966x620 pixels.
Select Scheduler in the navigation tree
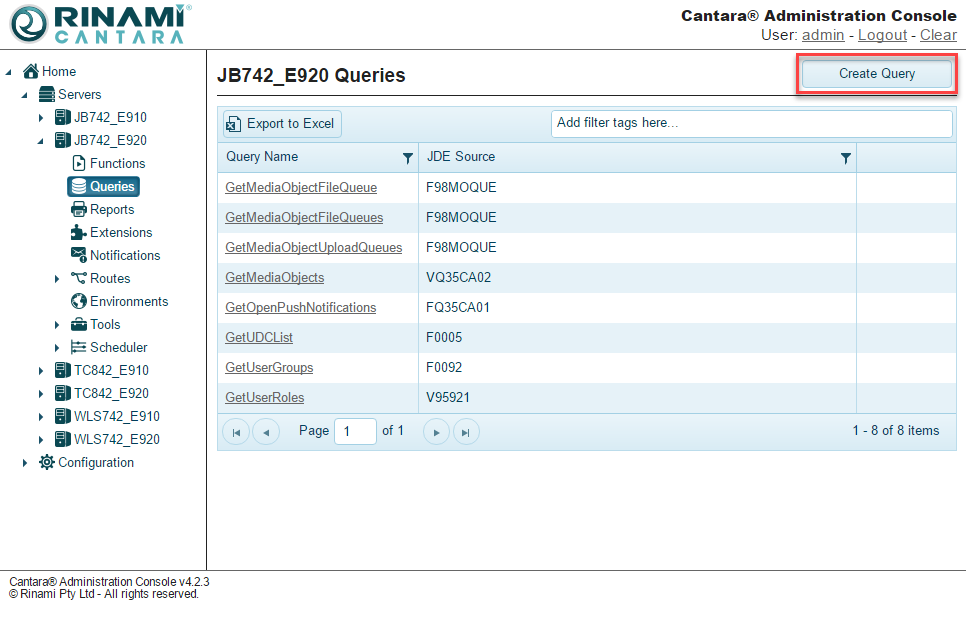pos(118,347)
